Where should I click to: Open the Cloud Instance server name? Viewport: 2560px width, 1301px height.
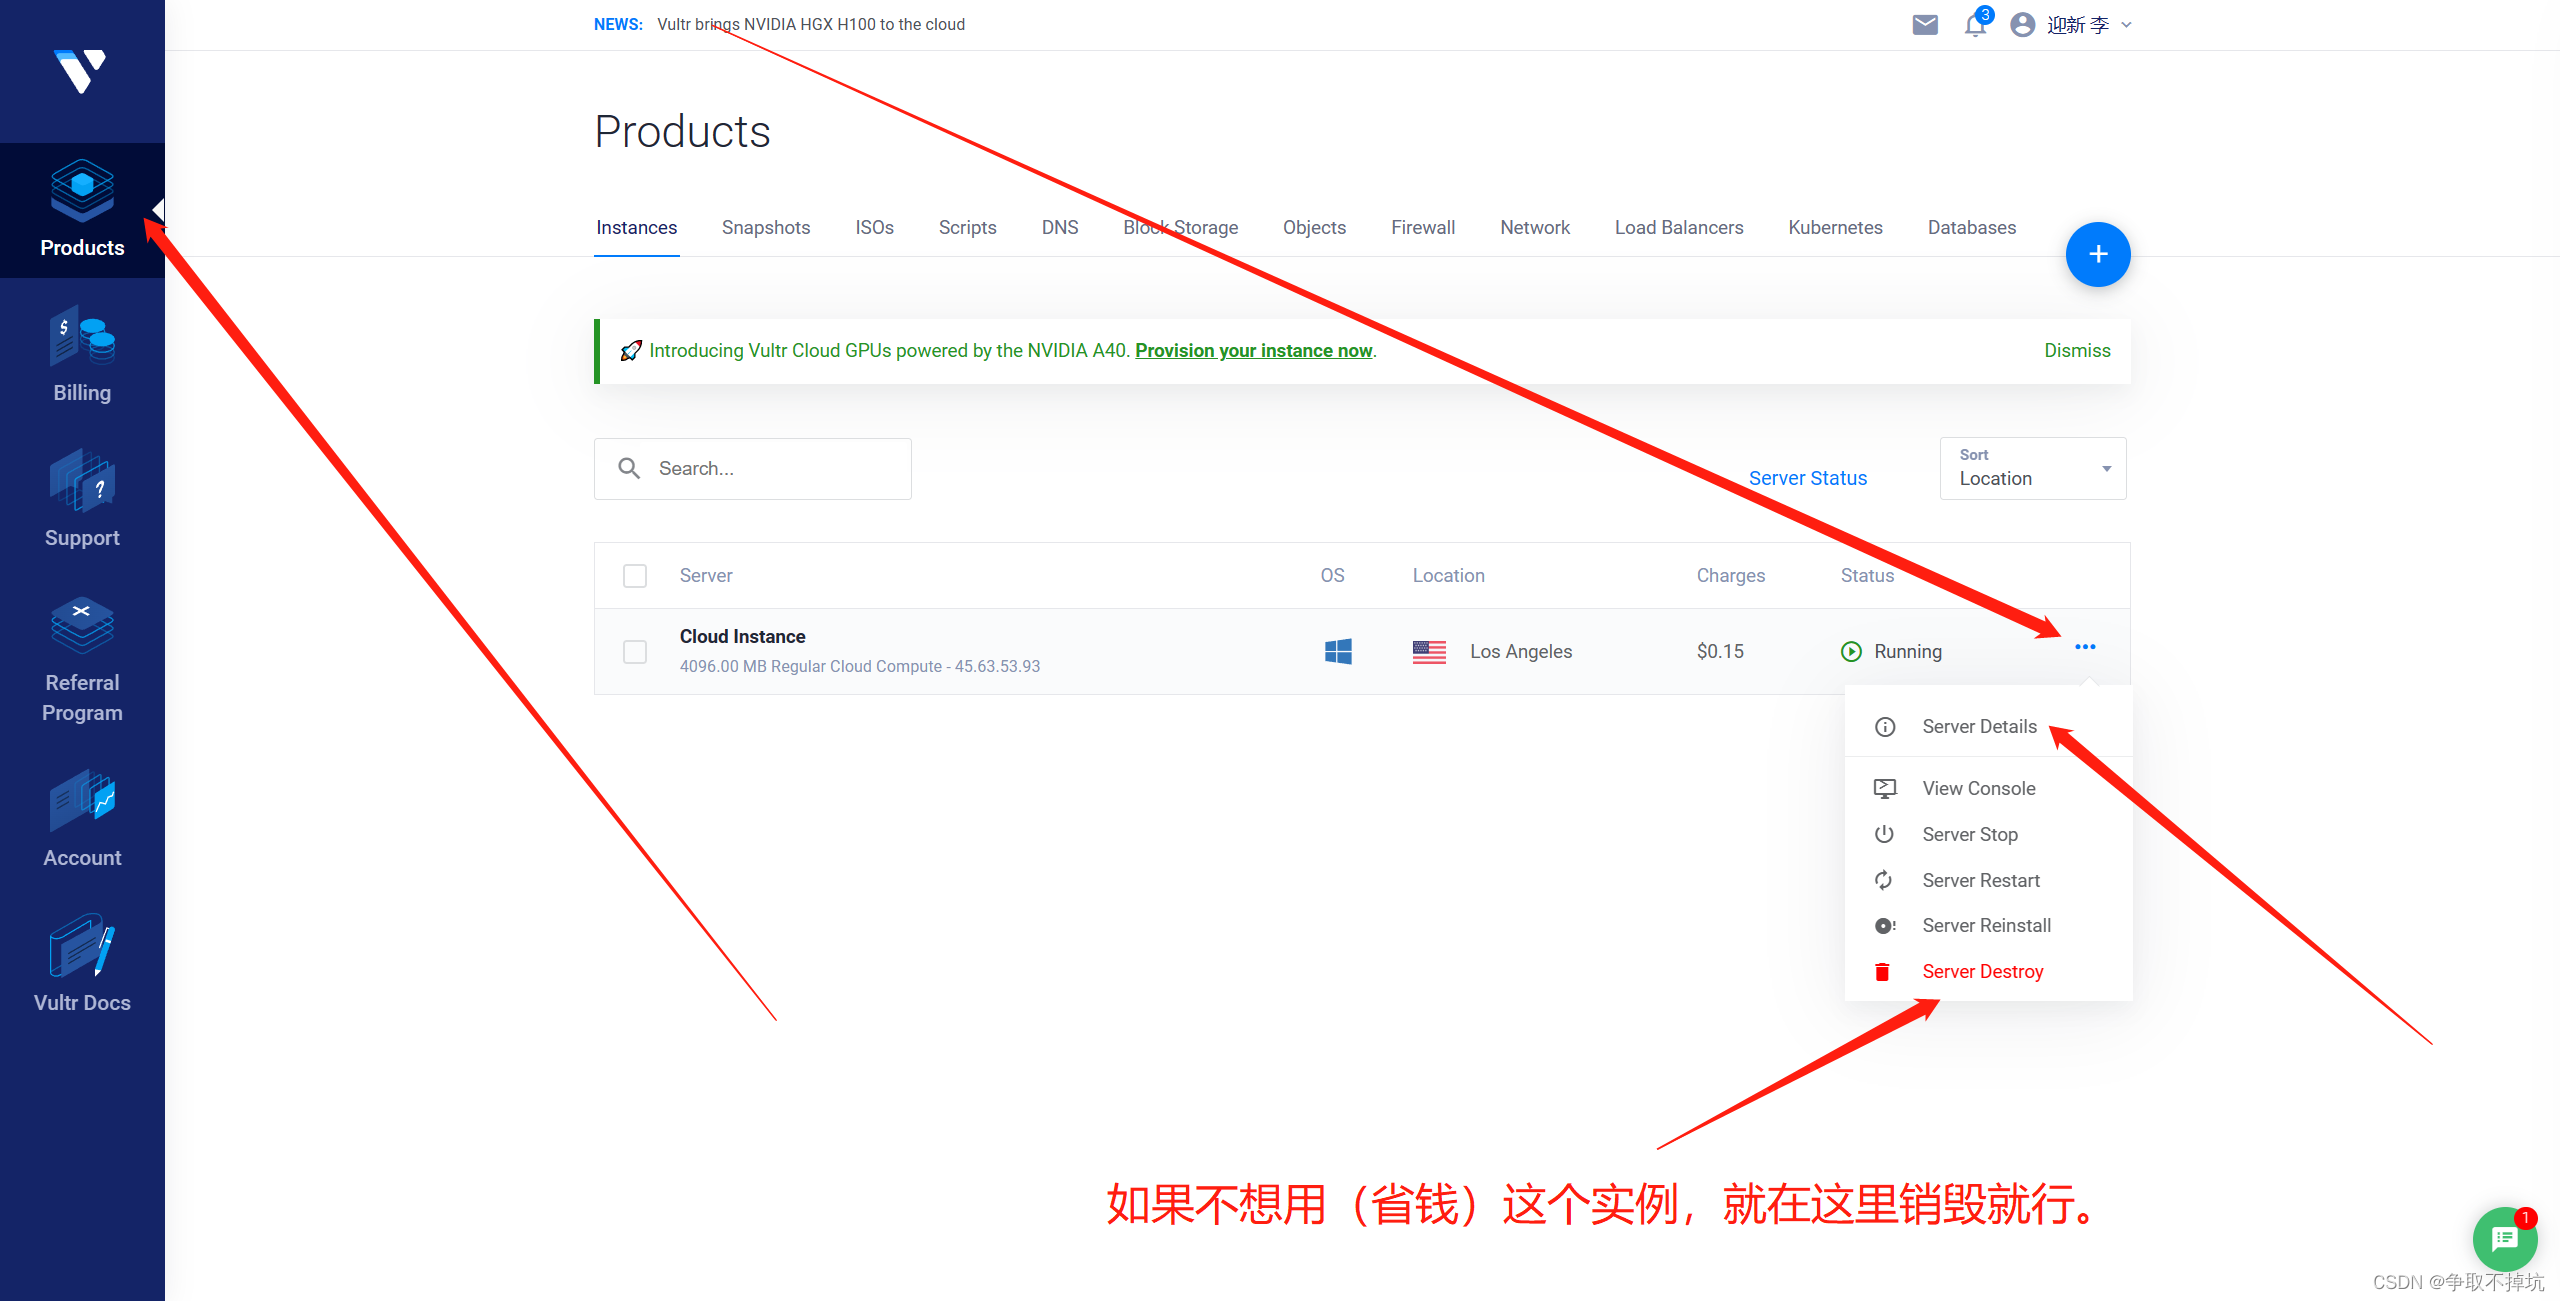click(743, 637)
